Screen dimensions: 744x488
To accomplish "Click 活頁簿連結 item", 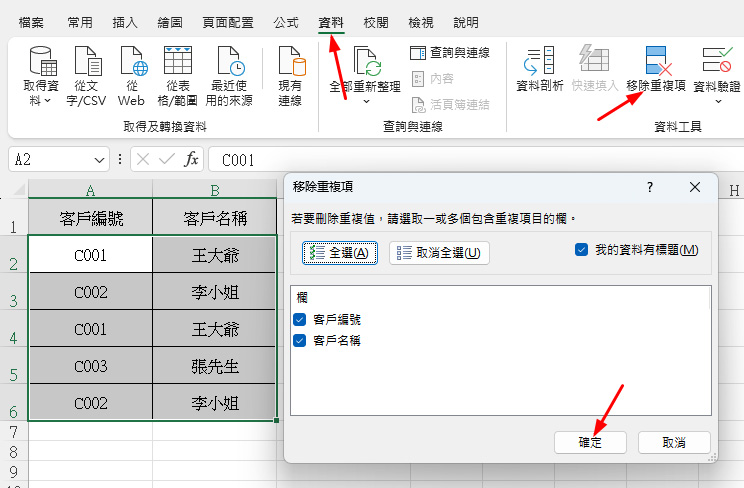I will (450, 104).
